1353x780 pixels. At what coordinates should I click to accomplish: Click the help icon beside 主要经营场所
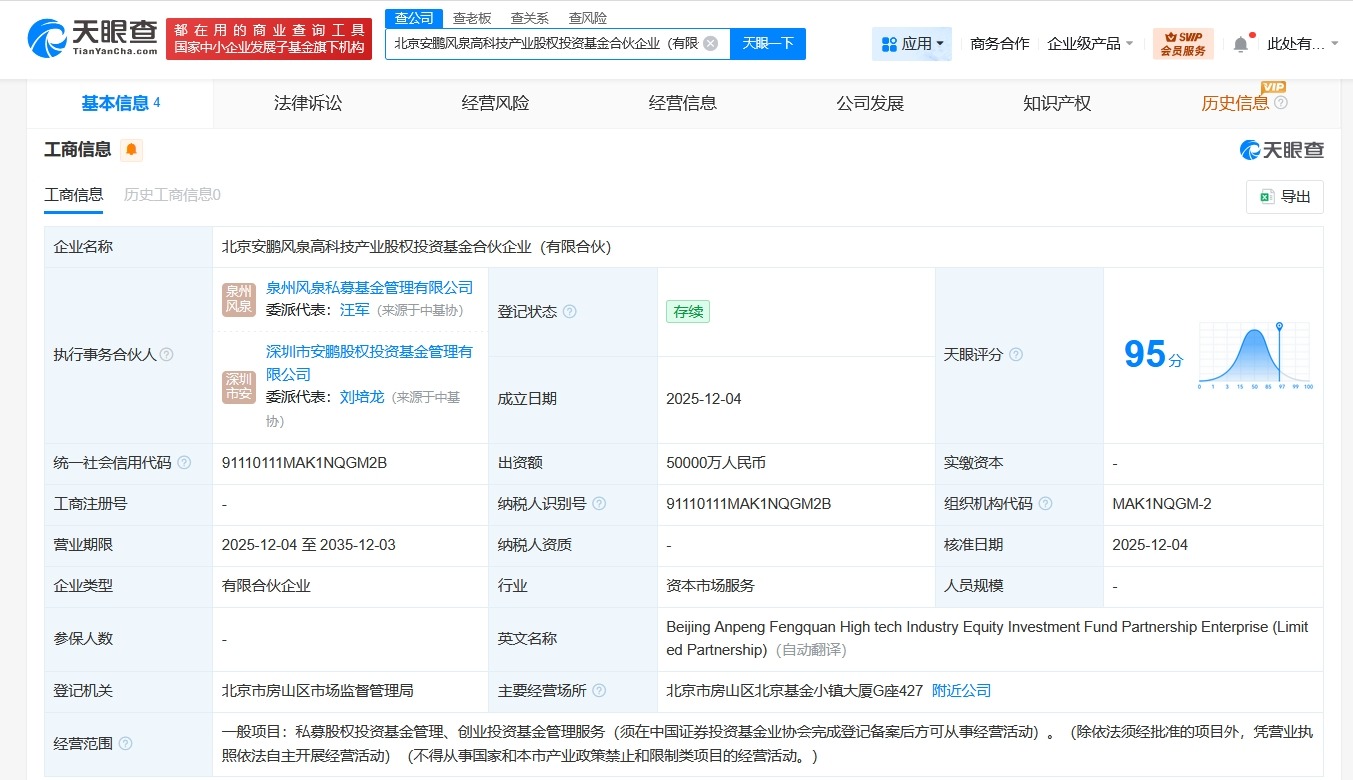(599, 690)
